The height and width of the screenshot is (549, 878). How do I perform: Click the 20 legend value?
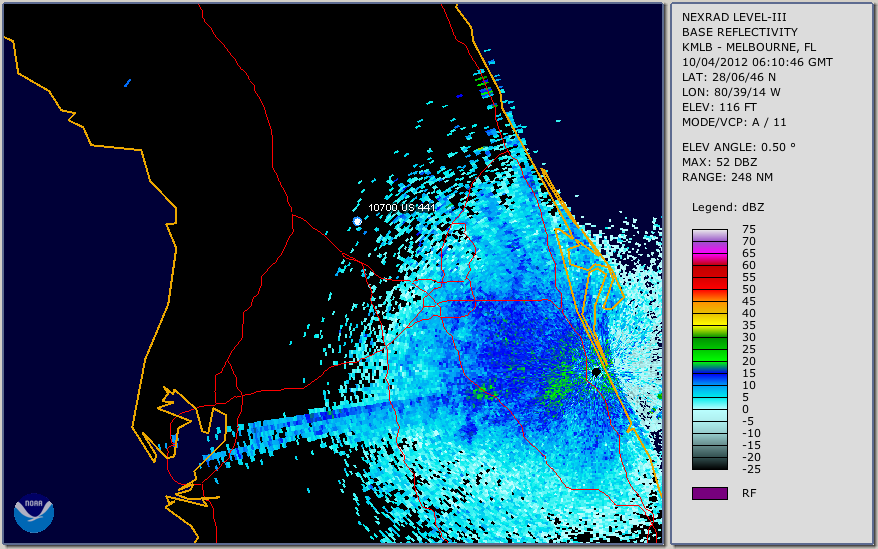[x=749, y=361]
